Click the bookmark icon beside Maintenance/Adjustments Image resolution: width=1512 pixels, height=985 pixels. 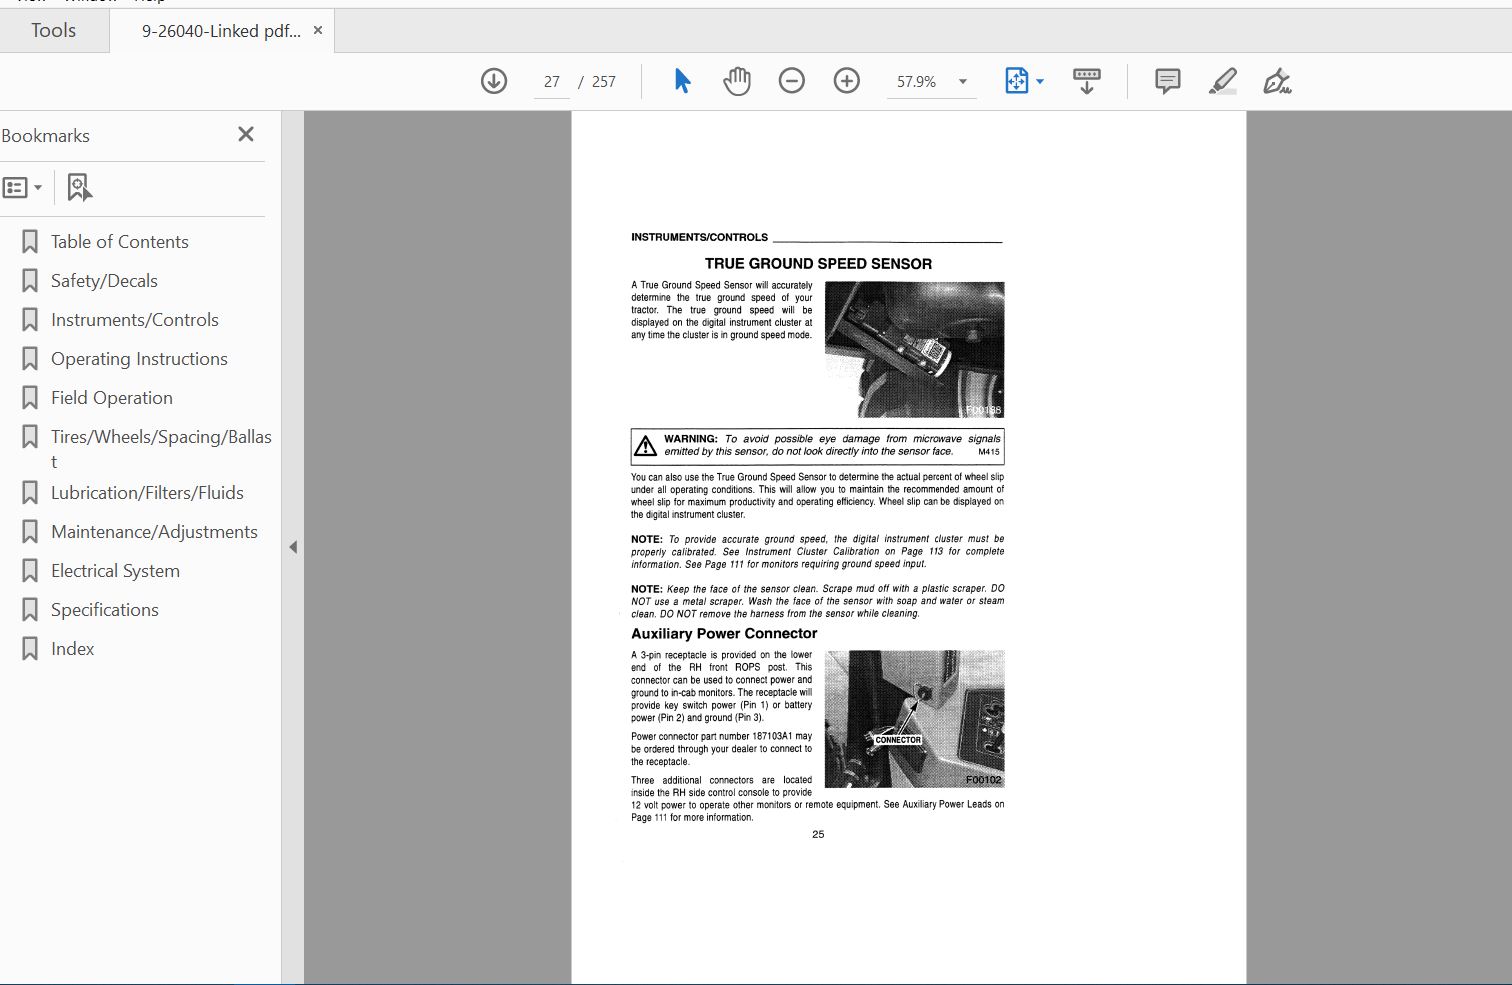[30, 532]
